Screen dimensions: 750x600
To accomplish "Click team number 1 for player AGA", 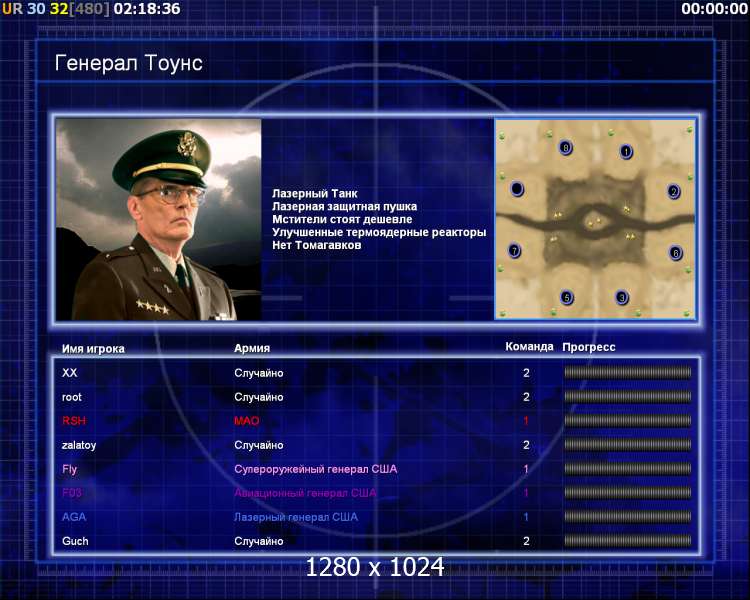I will tap(526, 517).
